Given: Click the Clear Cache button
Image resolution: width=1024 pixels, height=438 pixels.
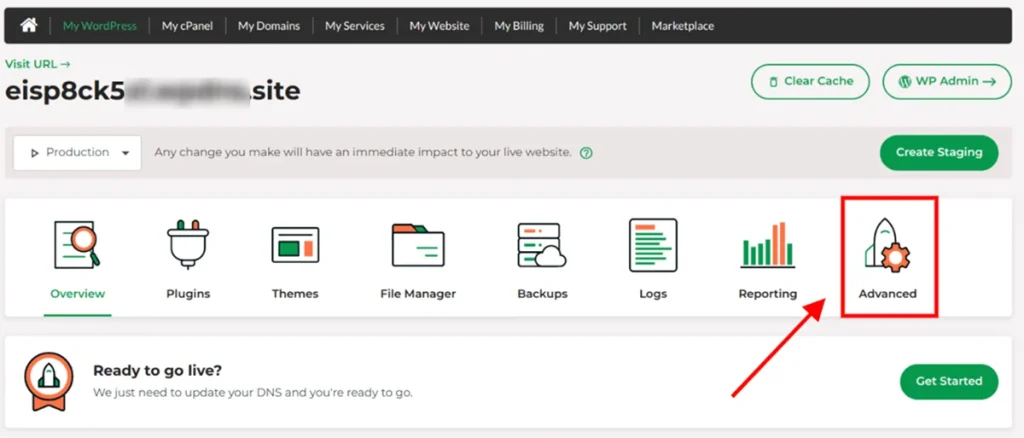Looking at the screenshot, I should pyautogui.click(x=810, y=82).
